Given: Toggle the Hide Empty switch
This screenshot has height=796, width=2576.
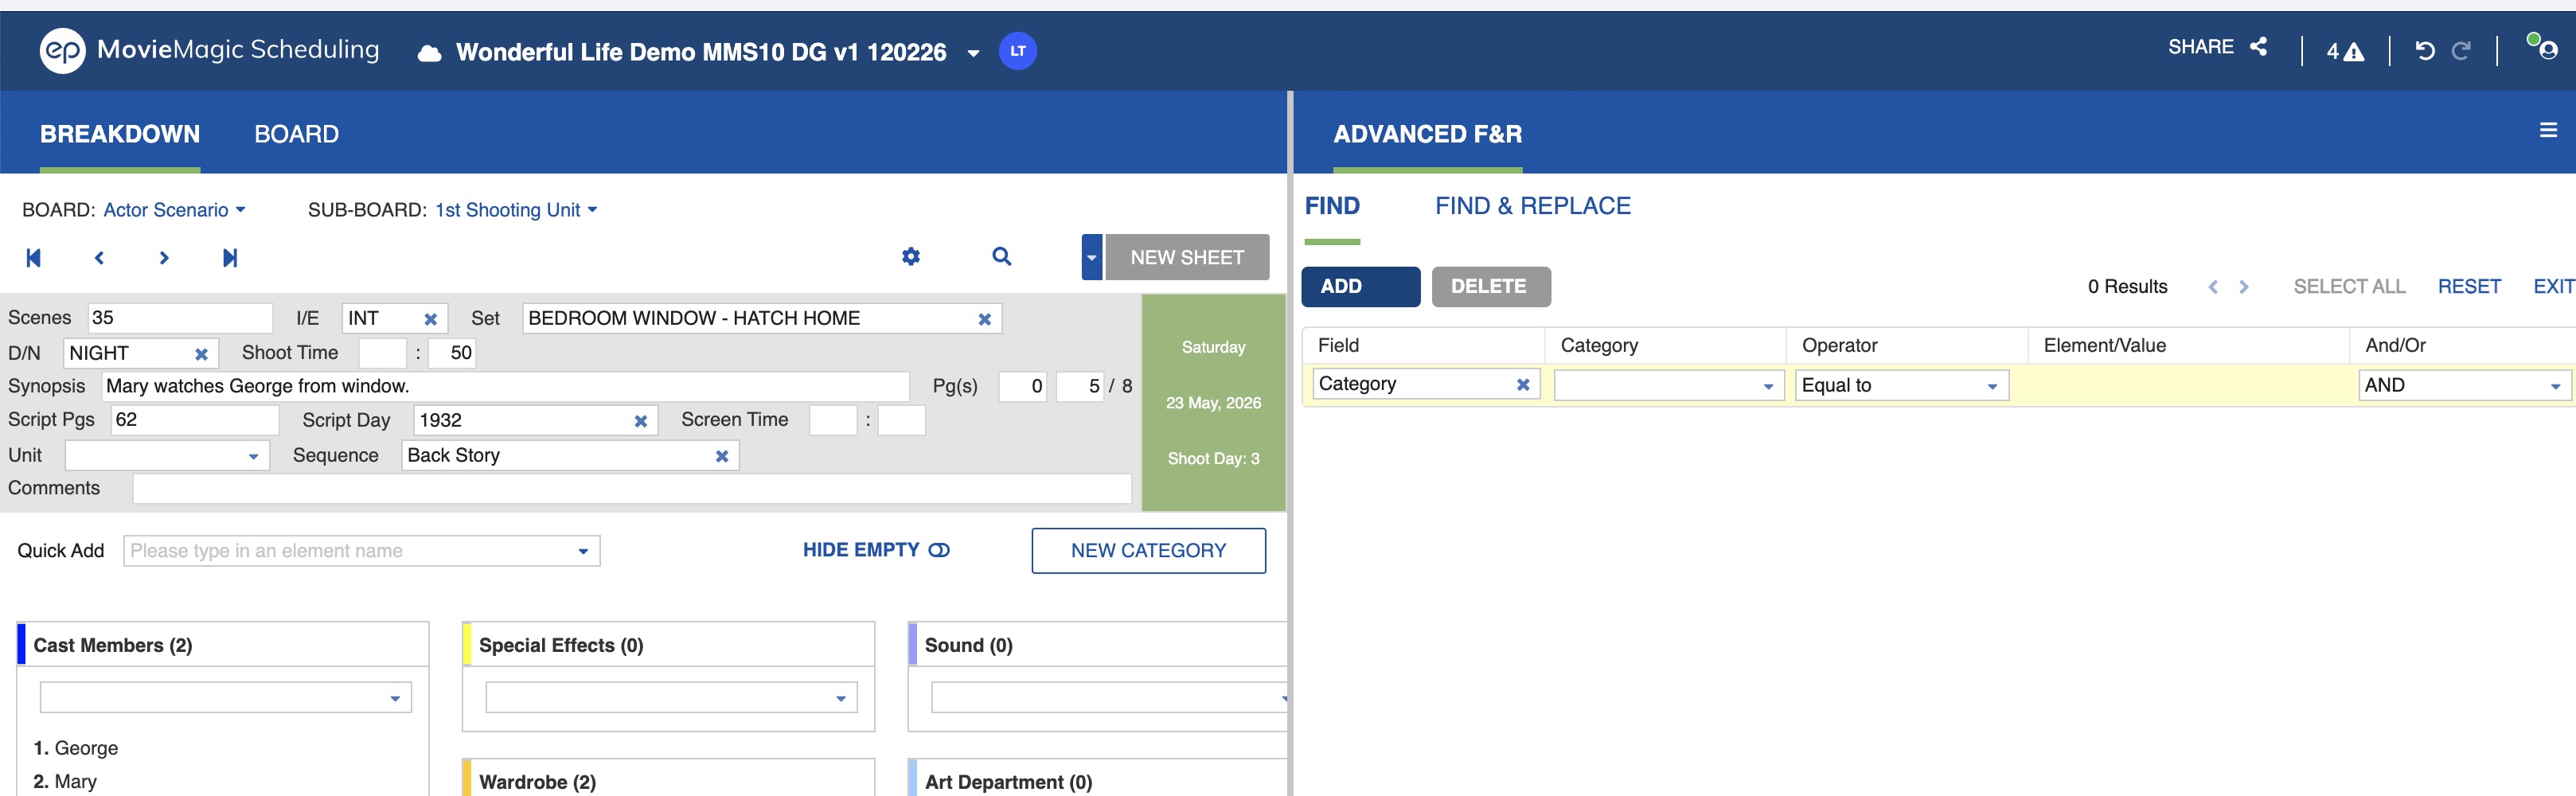Looking at the screenshot, I should pyautogui.click(x=939, y=550).
